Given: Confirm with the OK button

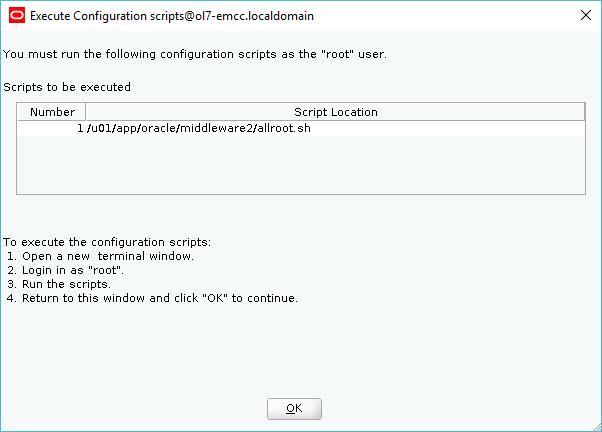Looking at the screenshot, I should [294, 409].
